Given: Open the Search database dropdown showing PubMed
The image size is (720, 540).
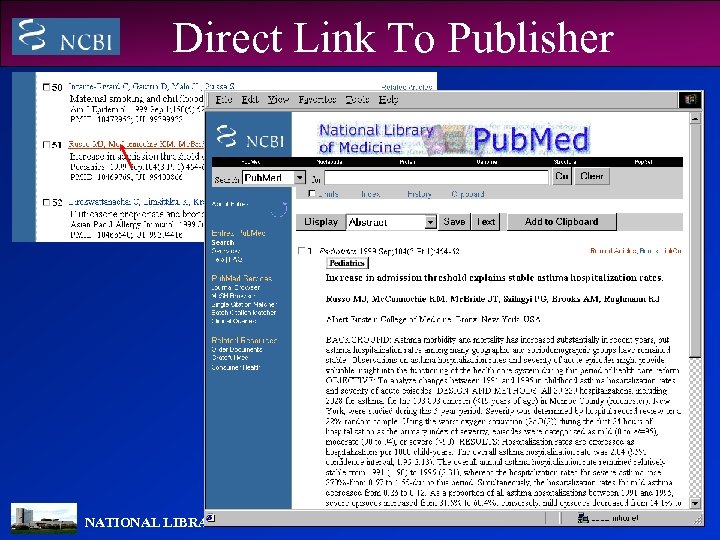Looking at the screenshot, I should 274,177.
